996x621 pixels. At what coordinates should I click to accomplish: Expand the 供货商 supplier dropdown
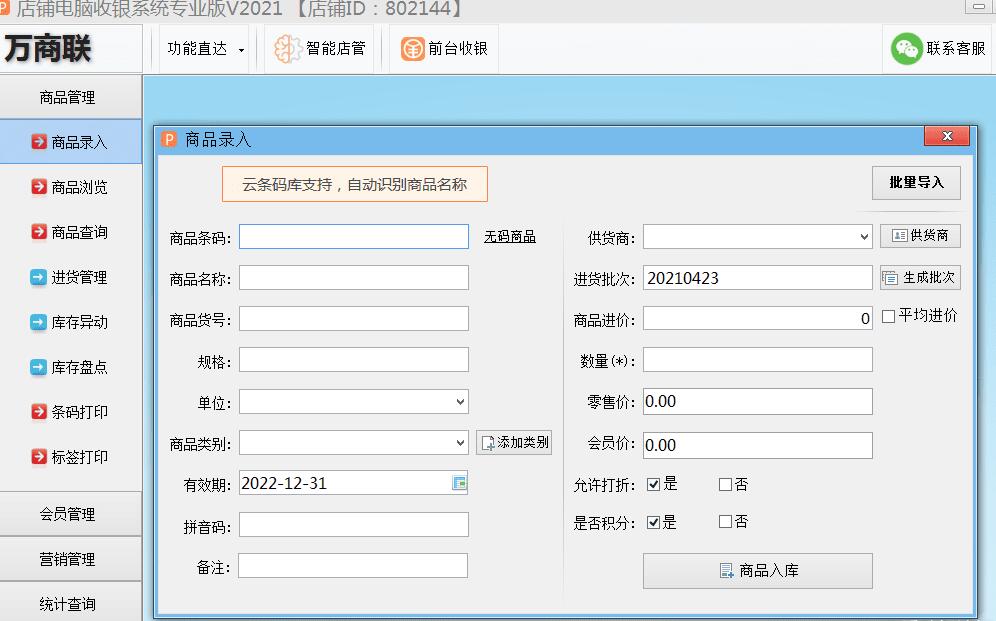pyautogui.click(x=866, y=235)
